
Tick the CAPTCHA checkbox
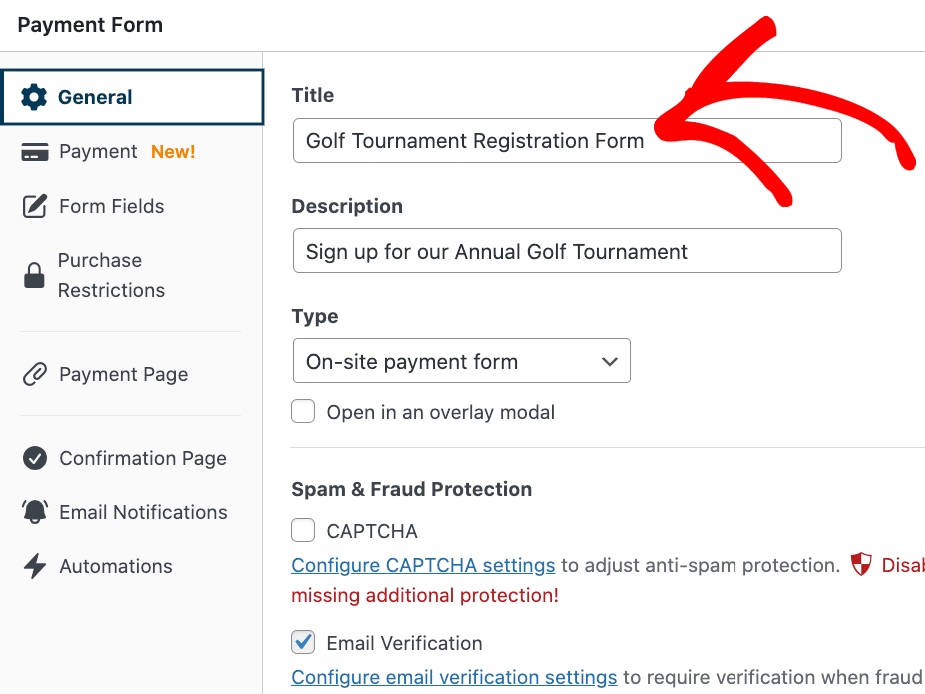point(303,531)
